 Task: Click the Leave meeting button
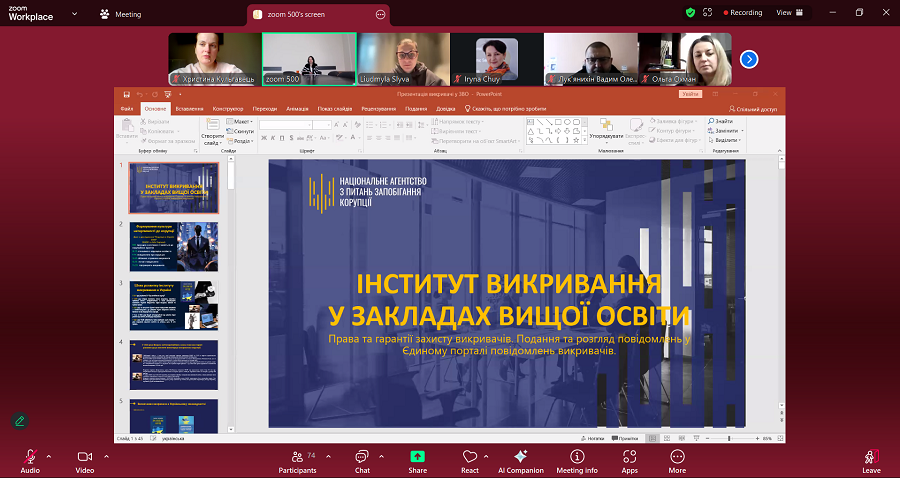(871, 462)
